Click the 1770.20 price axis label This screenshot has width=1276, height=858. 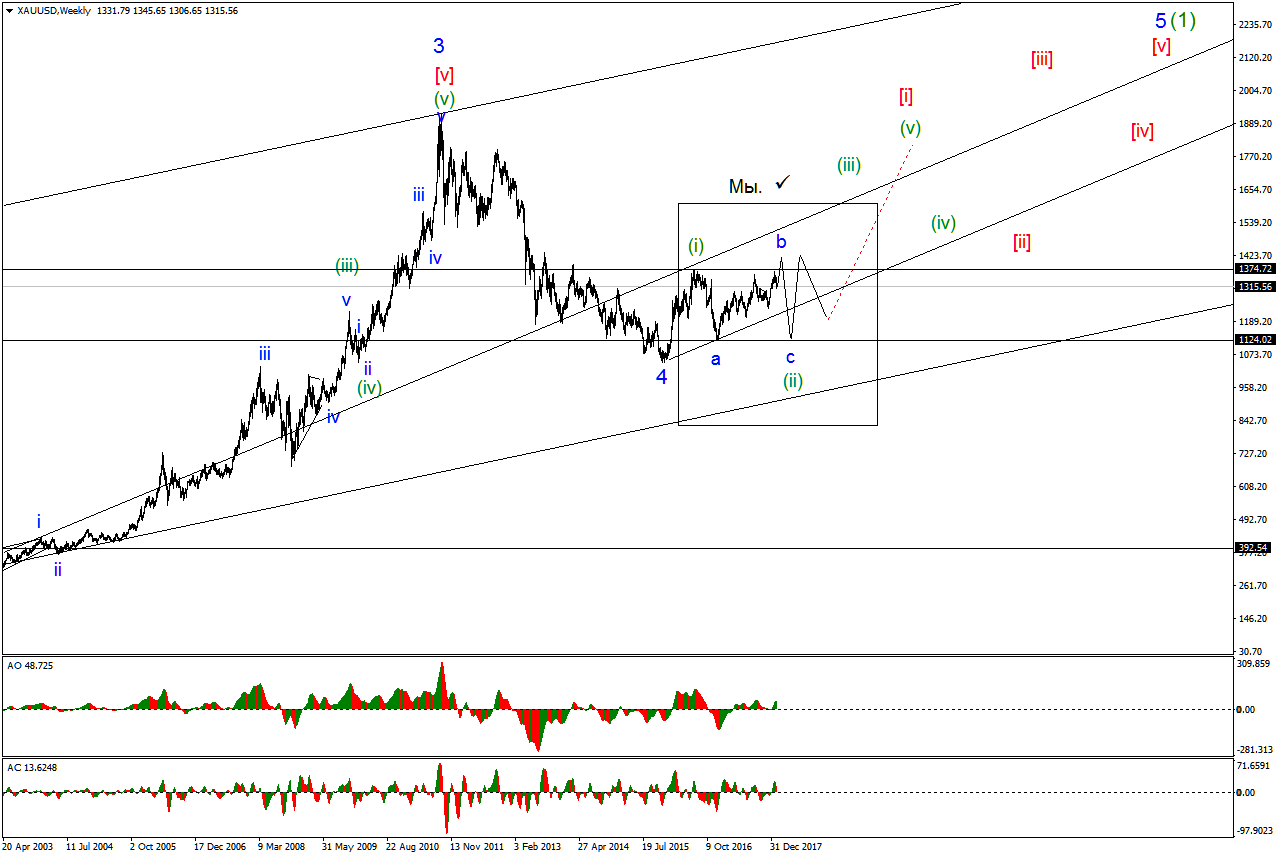click(x=1255, y=157)
